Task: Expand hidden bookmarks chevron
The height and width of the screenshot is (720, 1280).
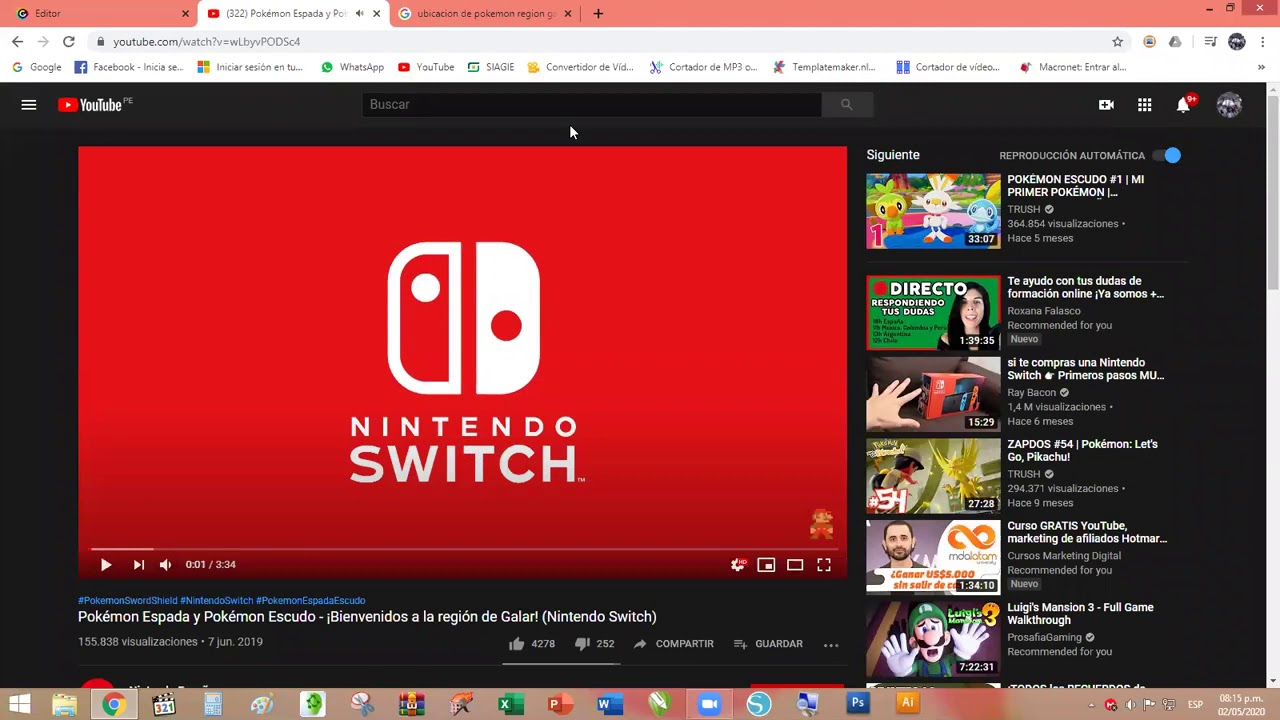Action: 1261,67
